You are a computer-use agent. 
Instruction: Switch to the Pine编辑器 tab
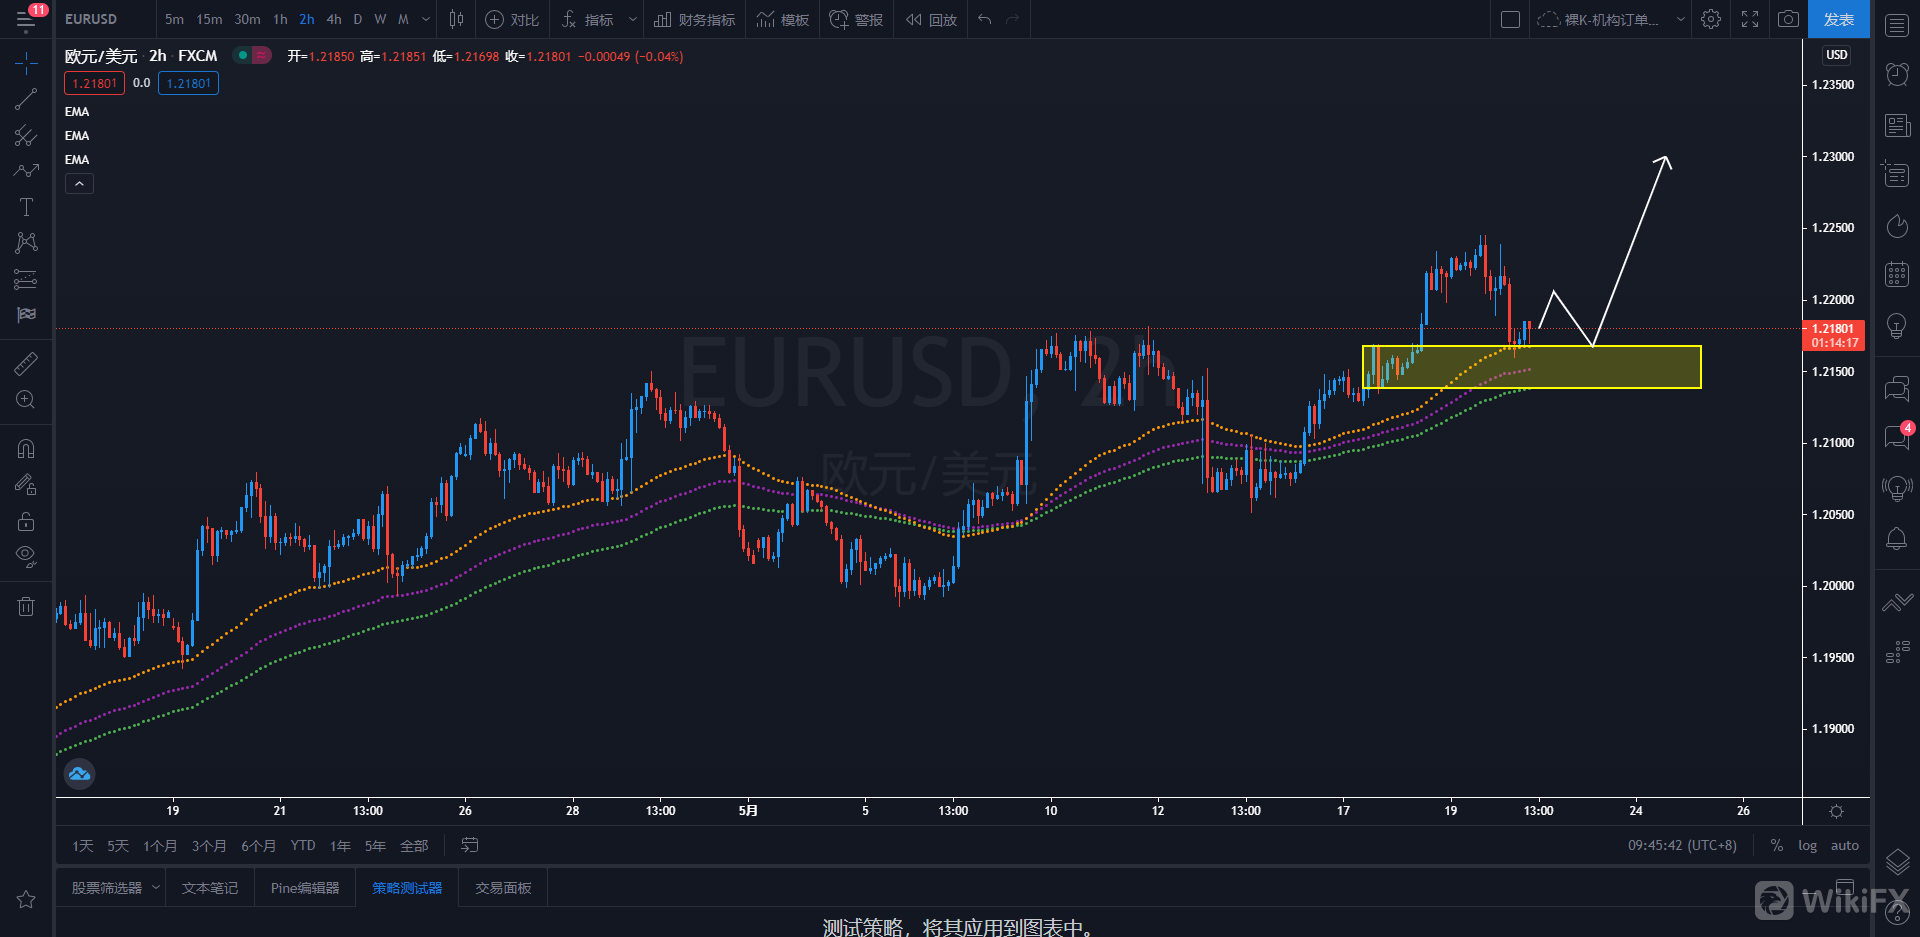click(305, 888)
